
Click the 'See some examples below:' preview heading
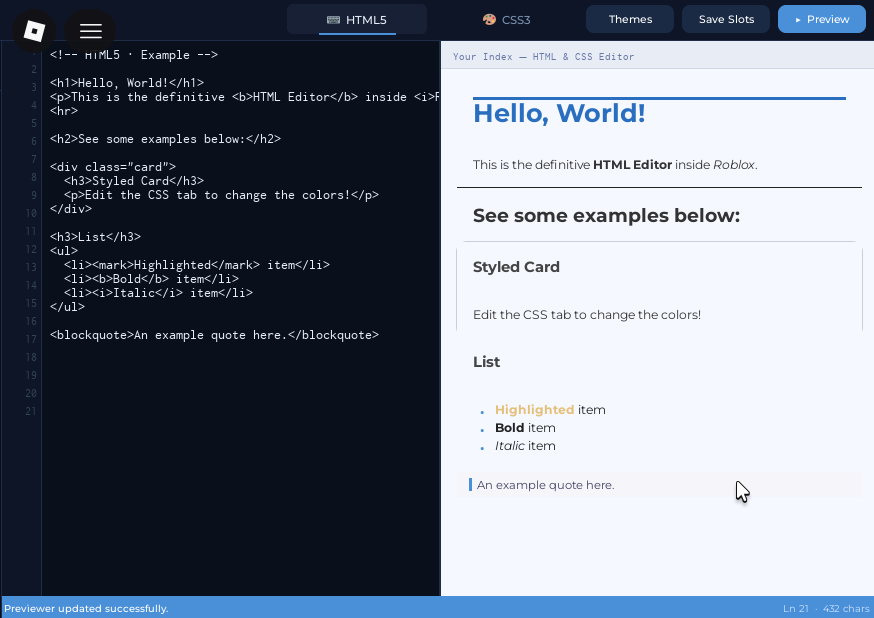point(606,216)
